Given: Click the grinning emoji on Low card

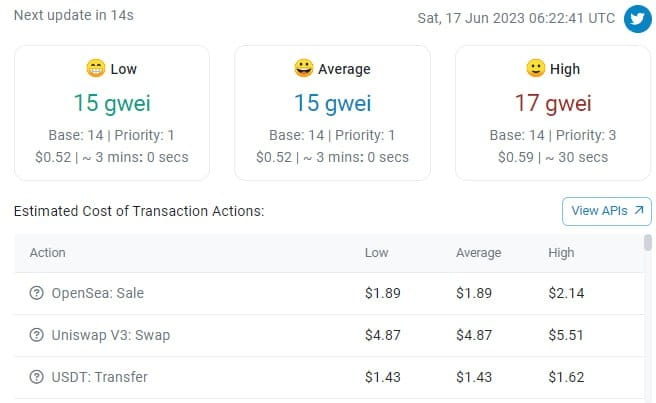Looking at the screenshot, I should tap(96, 68).
